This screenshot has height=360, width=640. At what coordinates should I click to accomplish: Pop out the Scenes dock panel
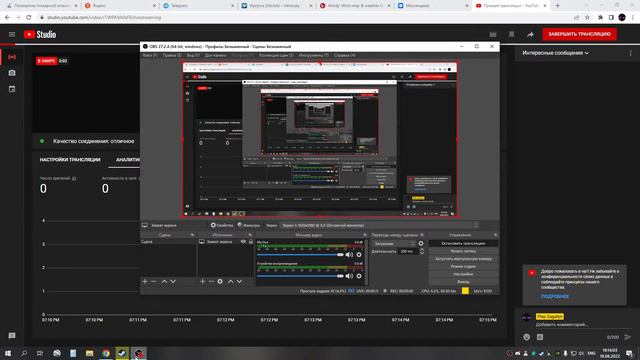(192, 235)
